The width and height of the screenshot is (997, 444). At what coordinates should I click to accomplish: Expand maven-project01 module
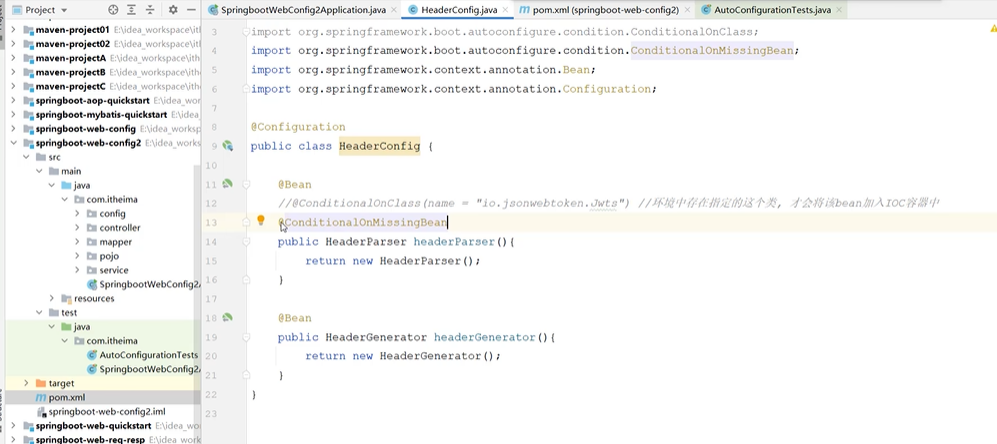tap(13, 30)
